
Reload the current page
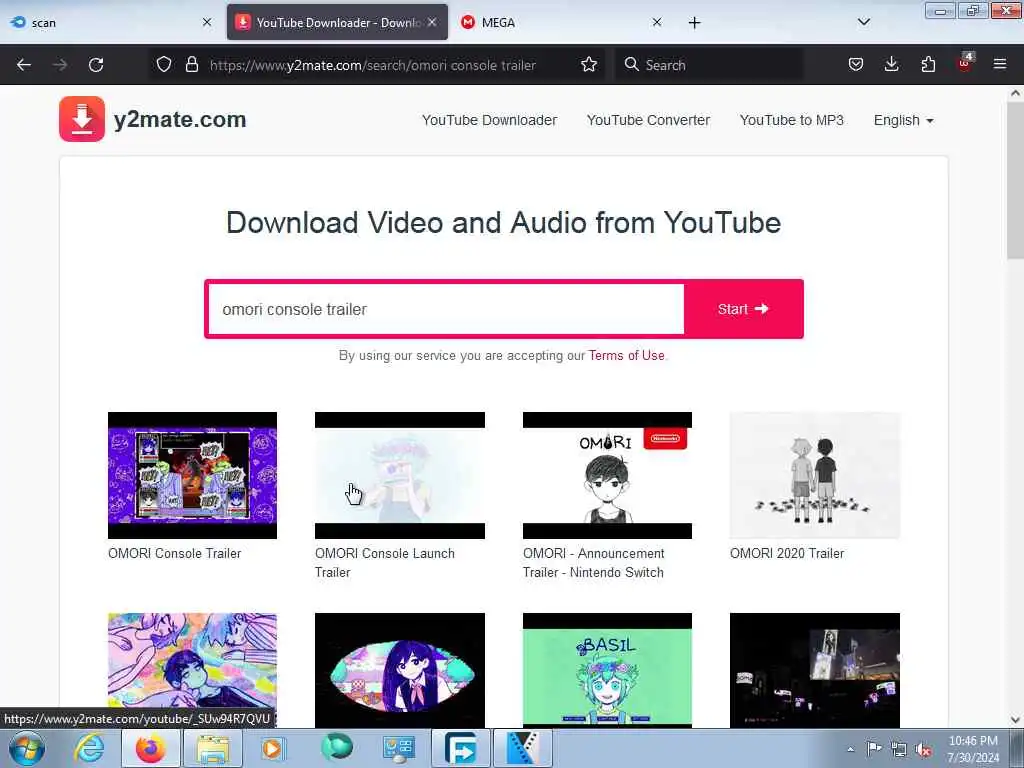pyautogui.click(x=96, y=65)
